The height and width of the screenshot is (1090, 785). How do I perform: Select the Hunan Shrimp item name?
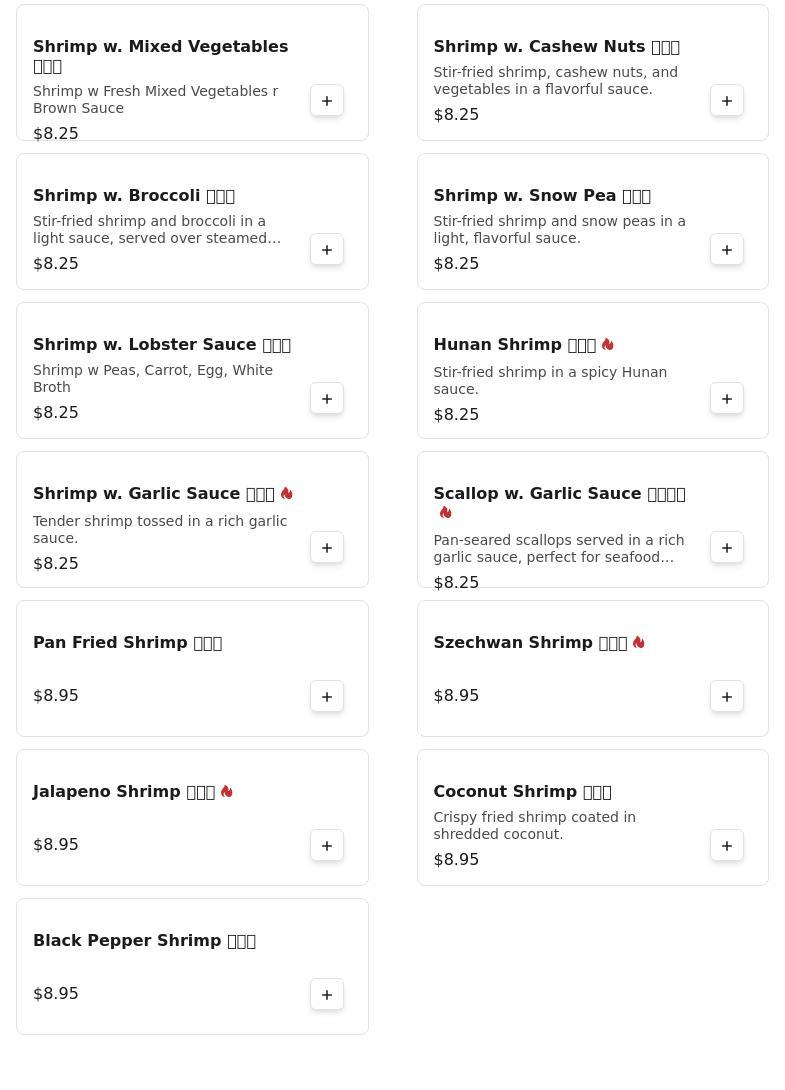(x=515, y=345)
